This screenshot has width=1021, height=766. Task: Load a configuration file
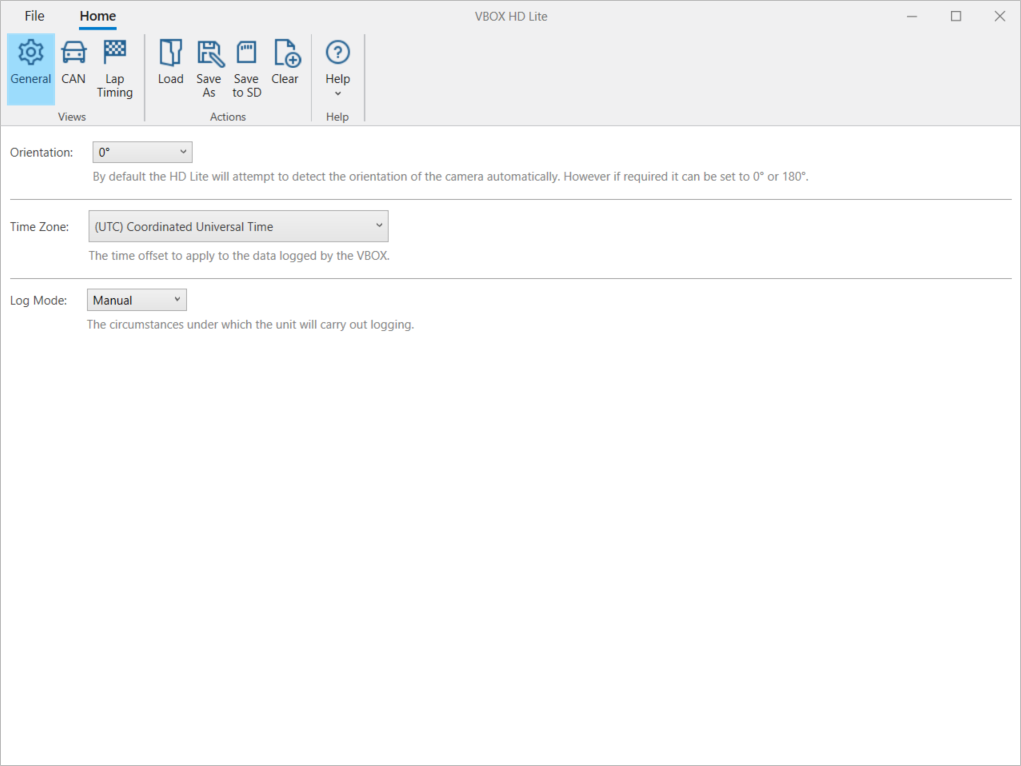pyautogui.click(x=171, y=69)
